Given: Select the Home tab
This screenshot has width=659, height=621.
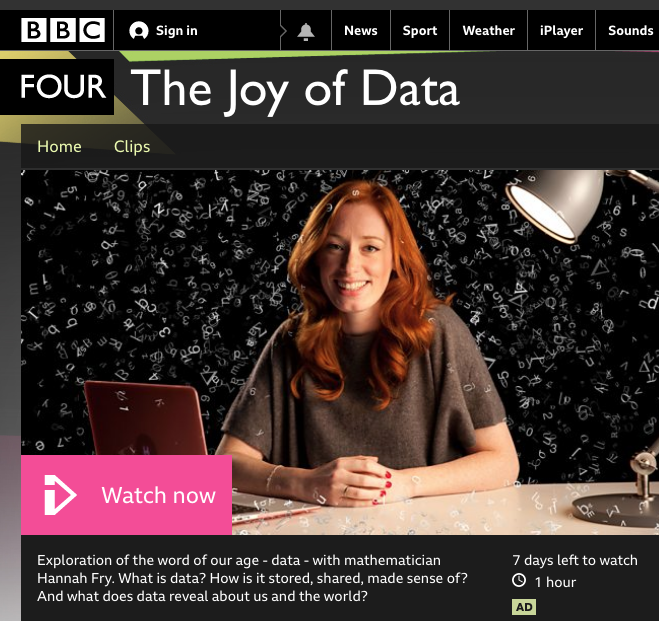Looking at the screenshot, I should click(x=59, y=147).
